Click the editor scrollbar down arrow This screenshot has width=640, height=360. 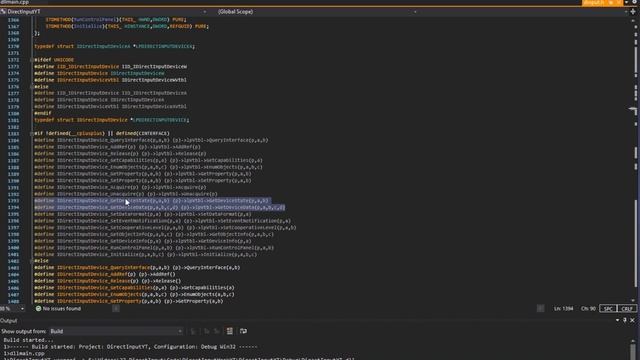pos(633,301)
